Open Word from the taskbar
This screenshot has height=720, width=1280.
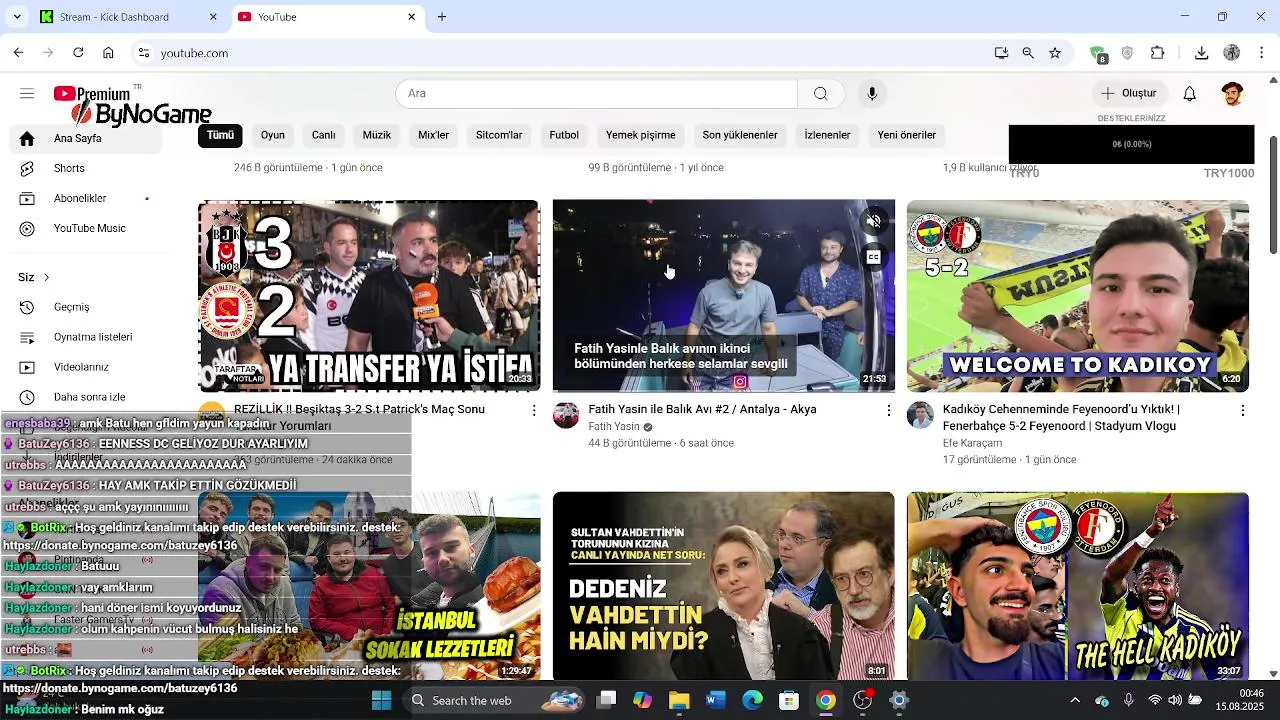715,700
